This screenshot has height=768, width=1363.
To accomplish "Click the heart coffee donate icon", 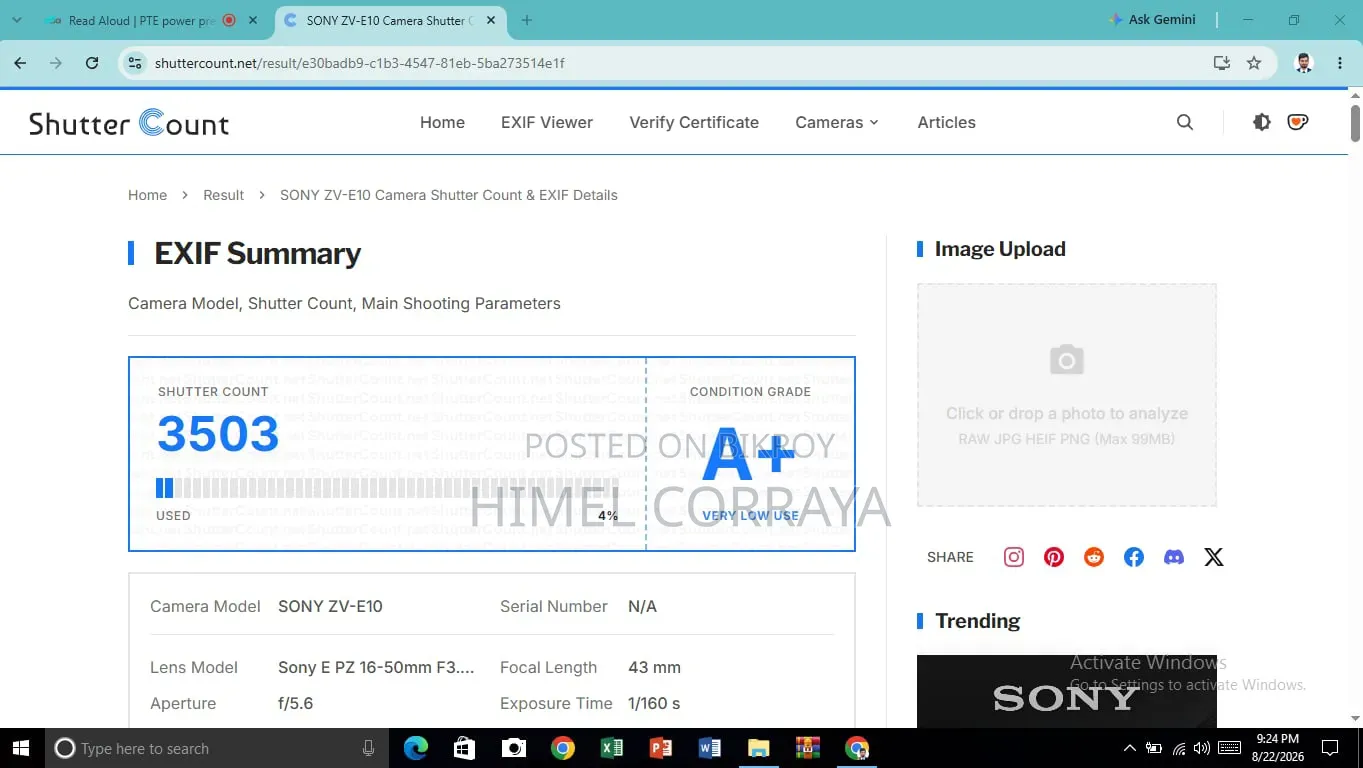I will pyautogui.click(x=1298, y=122).
